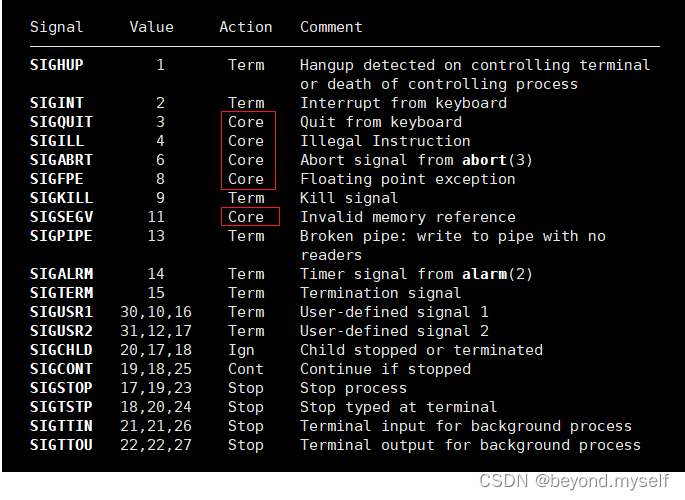Select the SIGTERM signal name

click(x=61, y=293)
